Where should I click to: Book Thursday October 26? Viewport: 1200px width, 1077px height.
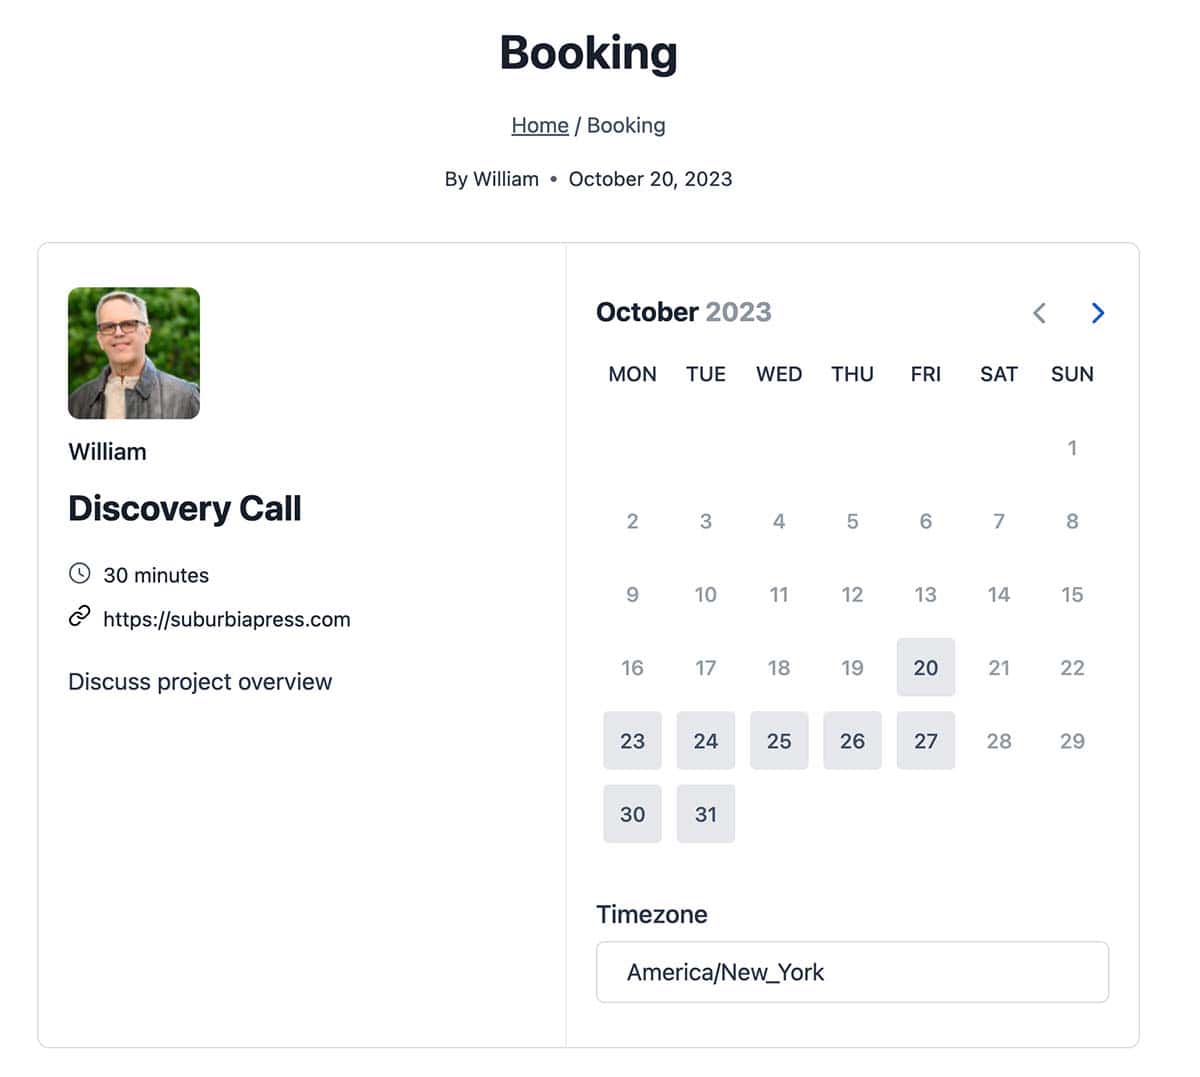tap(852, 741)
